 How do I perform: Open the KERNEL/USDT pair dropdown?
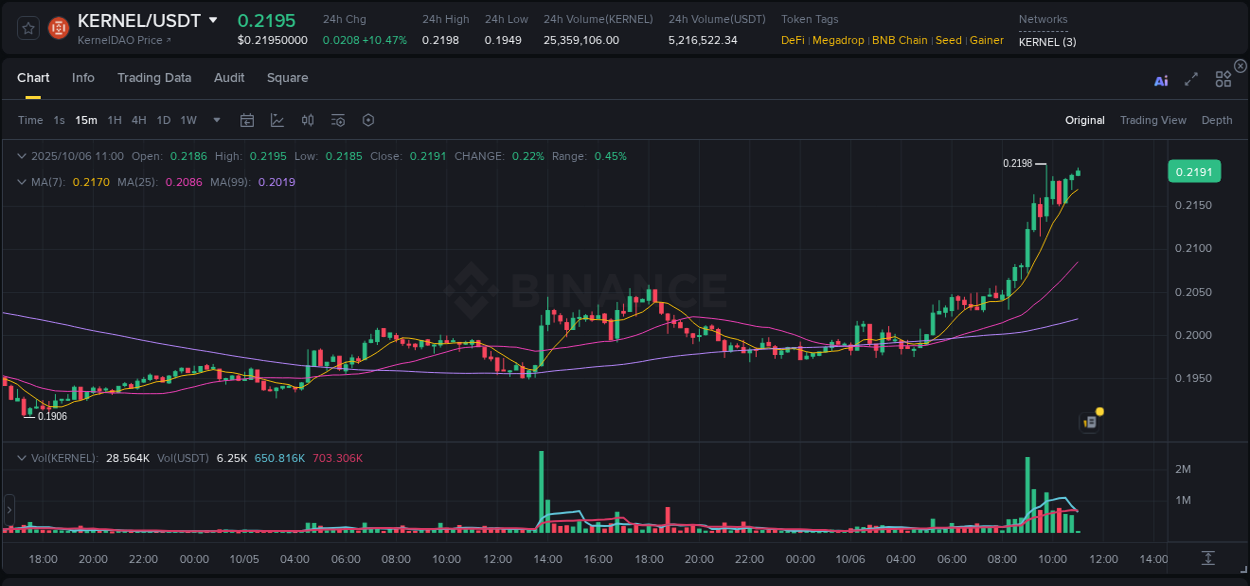pos(214,19)
